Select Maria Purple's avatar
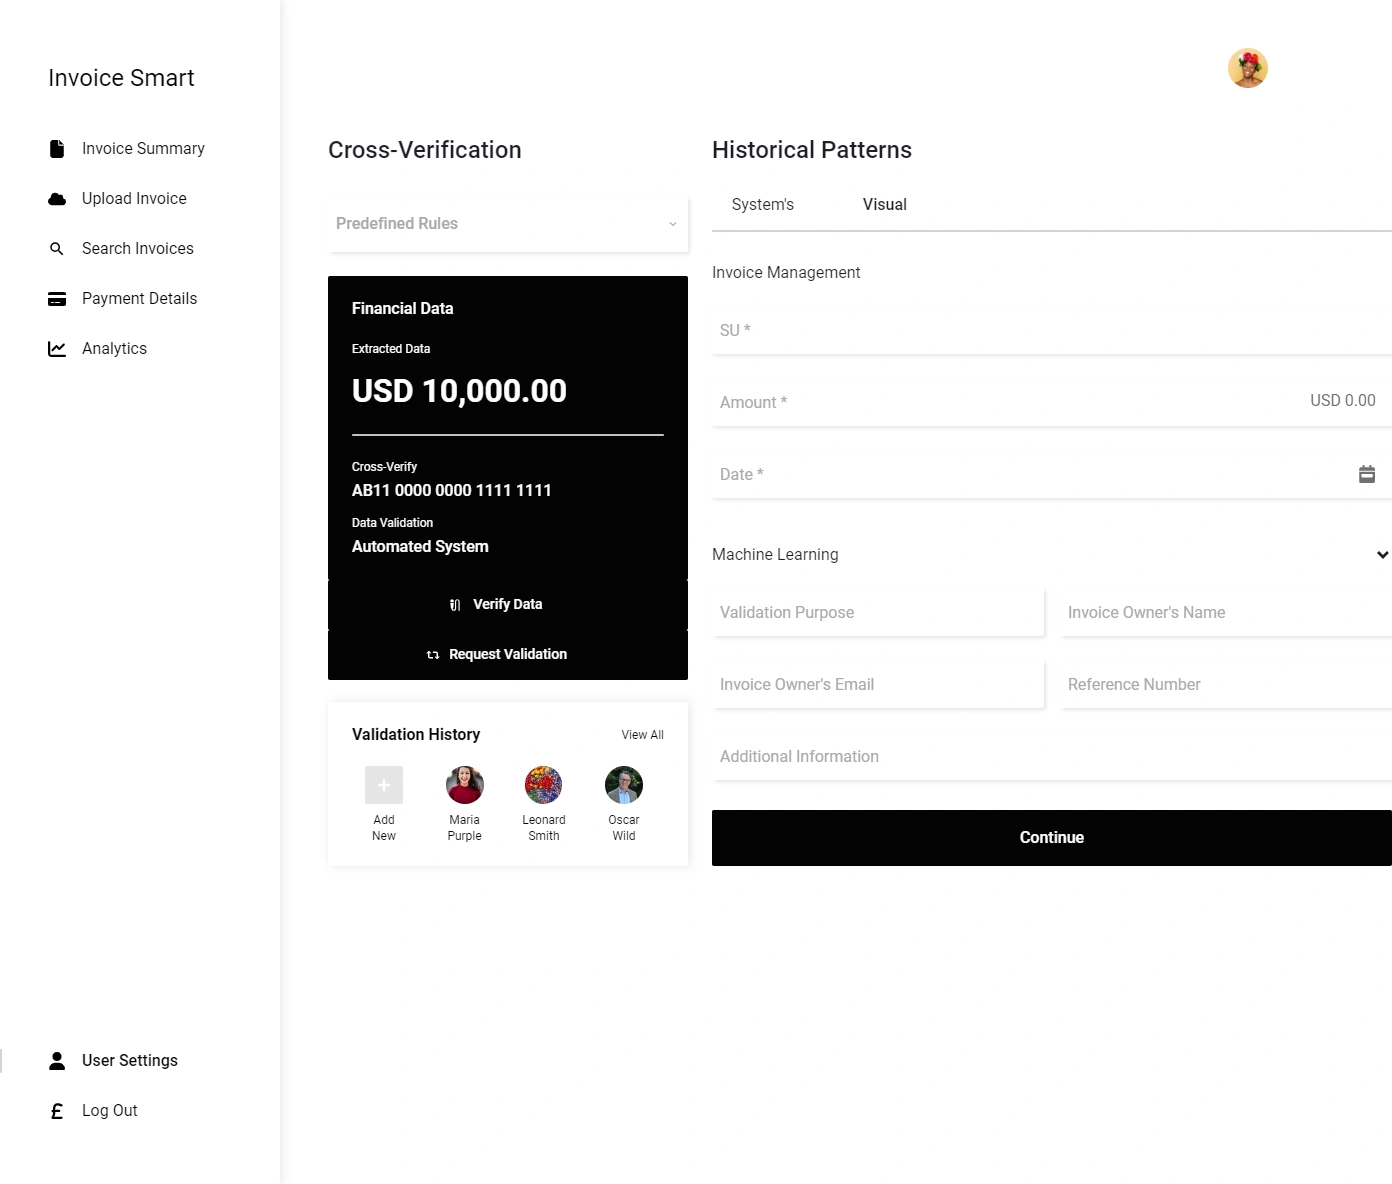Image resolution: width=1392 pixels, height=1184 pixels. tap(465, 785)
